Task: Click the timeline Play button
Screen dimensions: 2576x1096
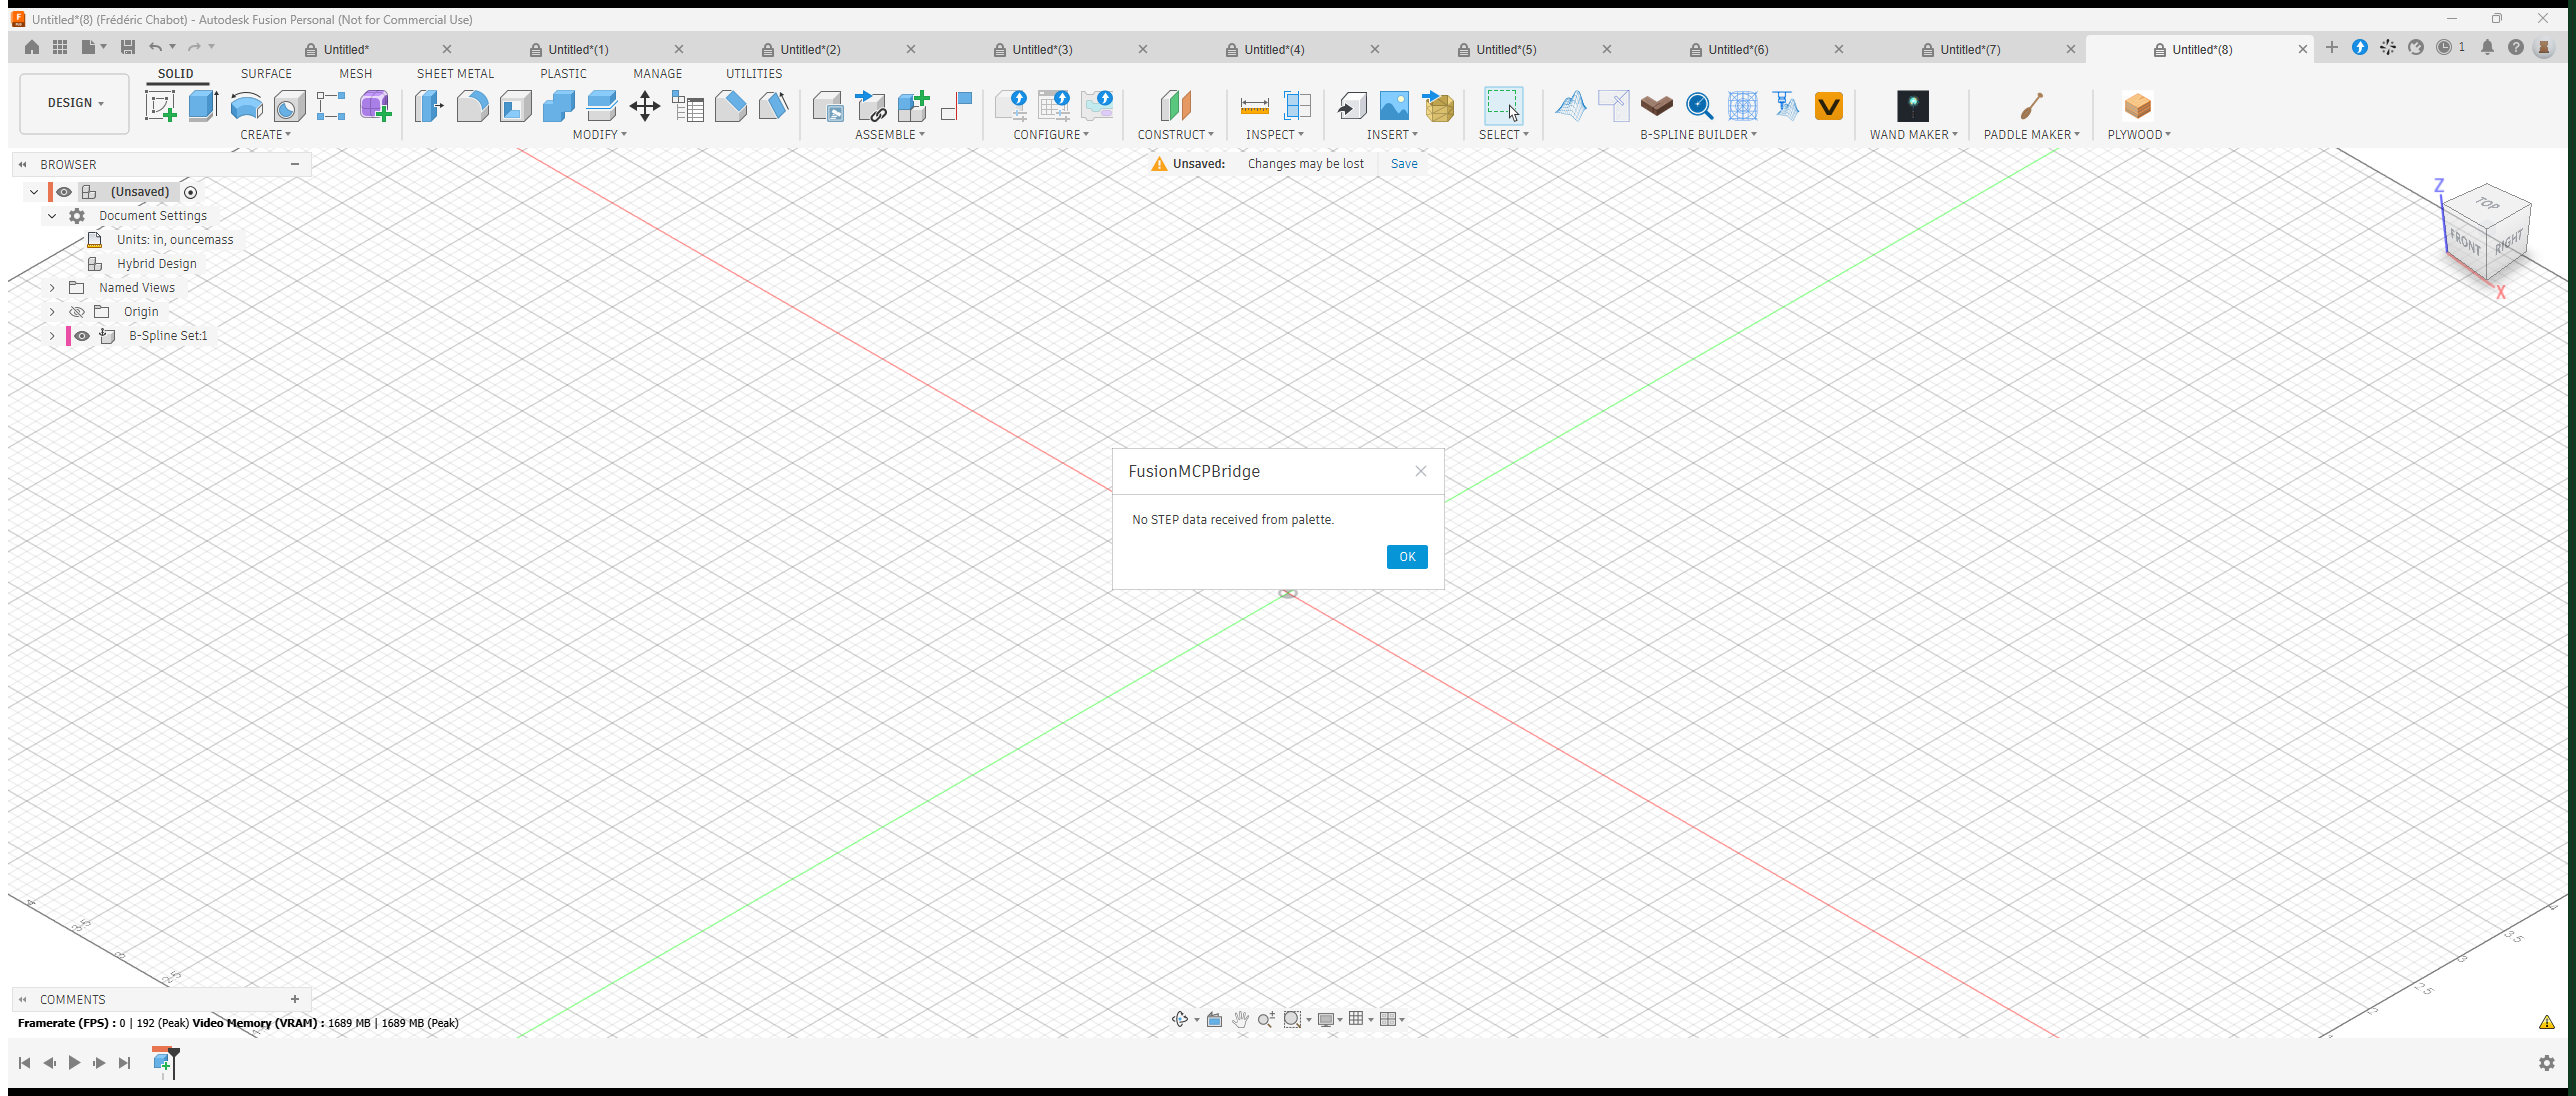Action: [x=74, y=1063]
